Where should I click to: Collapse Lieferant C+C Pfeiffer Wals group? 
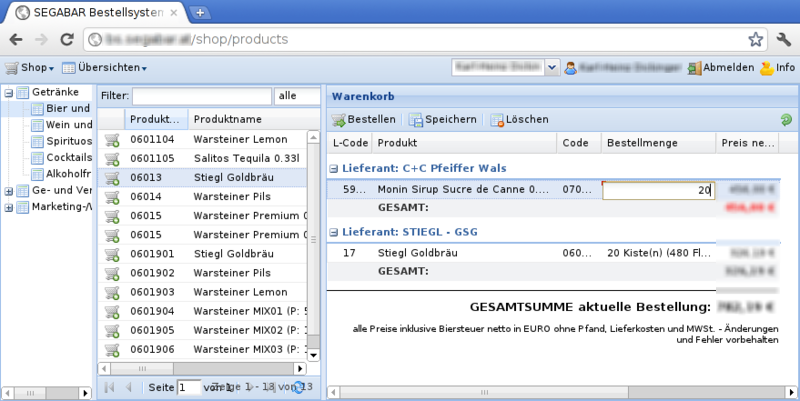coord(334,169)
